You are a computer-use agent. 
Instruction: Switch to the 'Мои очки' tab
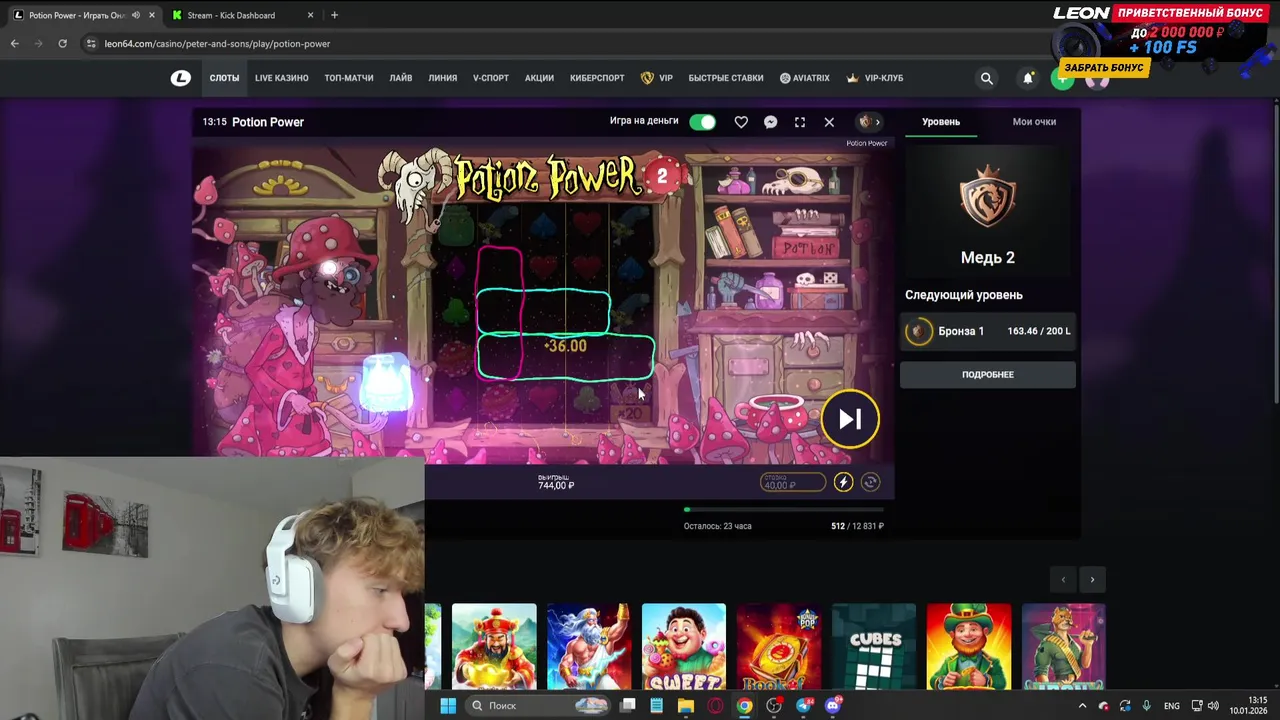1034,122
